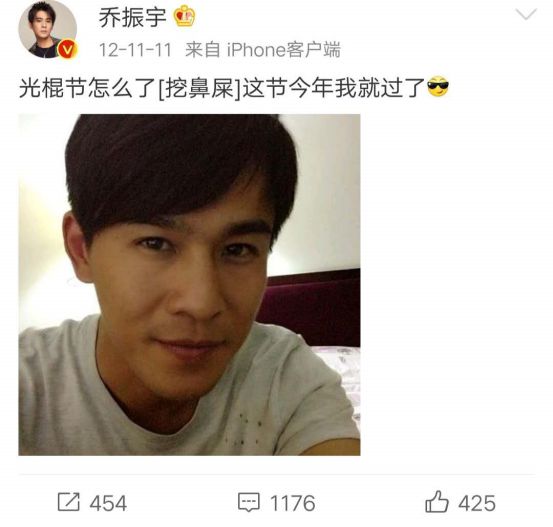553x527 pixels.
Task: Open the iPhone客户端 source link
Action: coord(284,50)
